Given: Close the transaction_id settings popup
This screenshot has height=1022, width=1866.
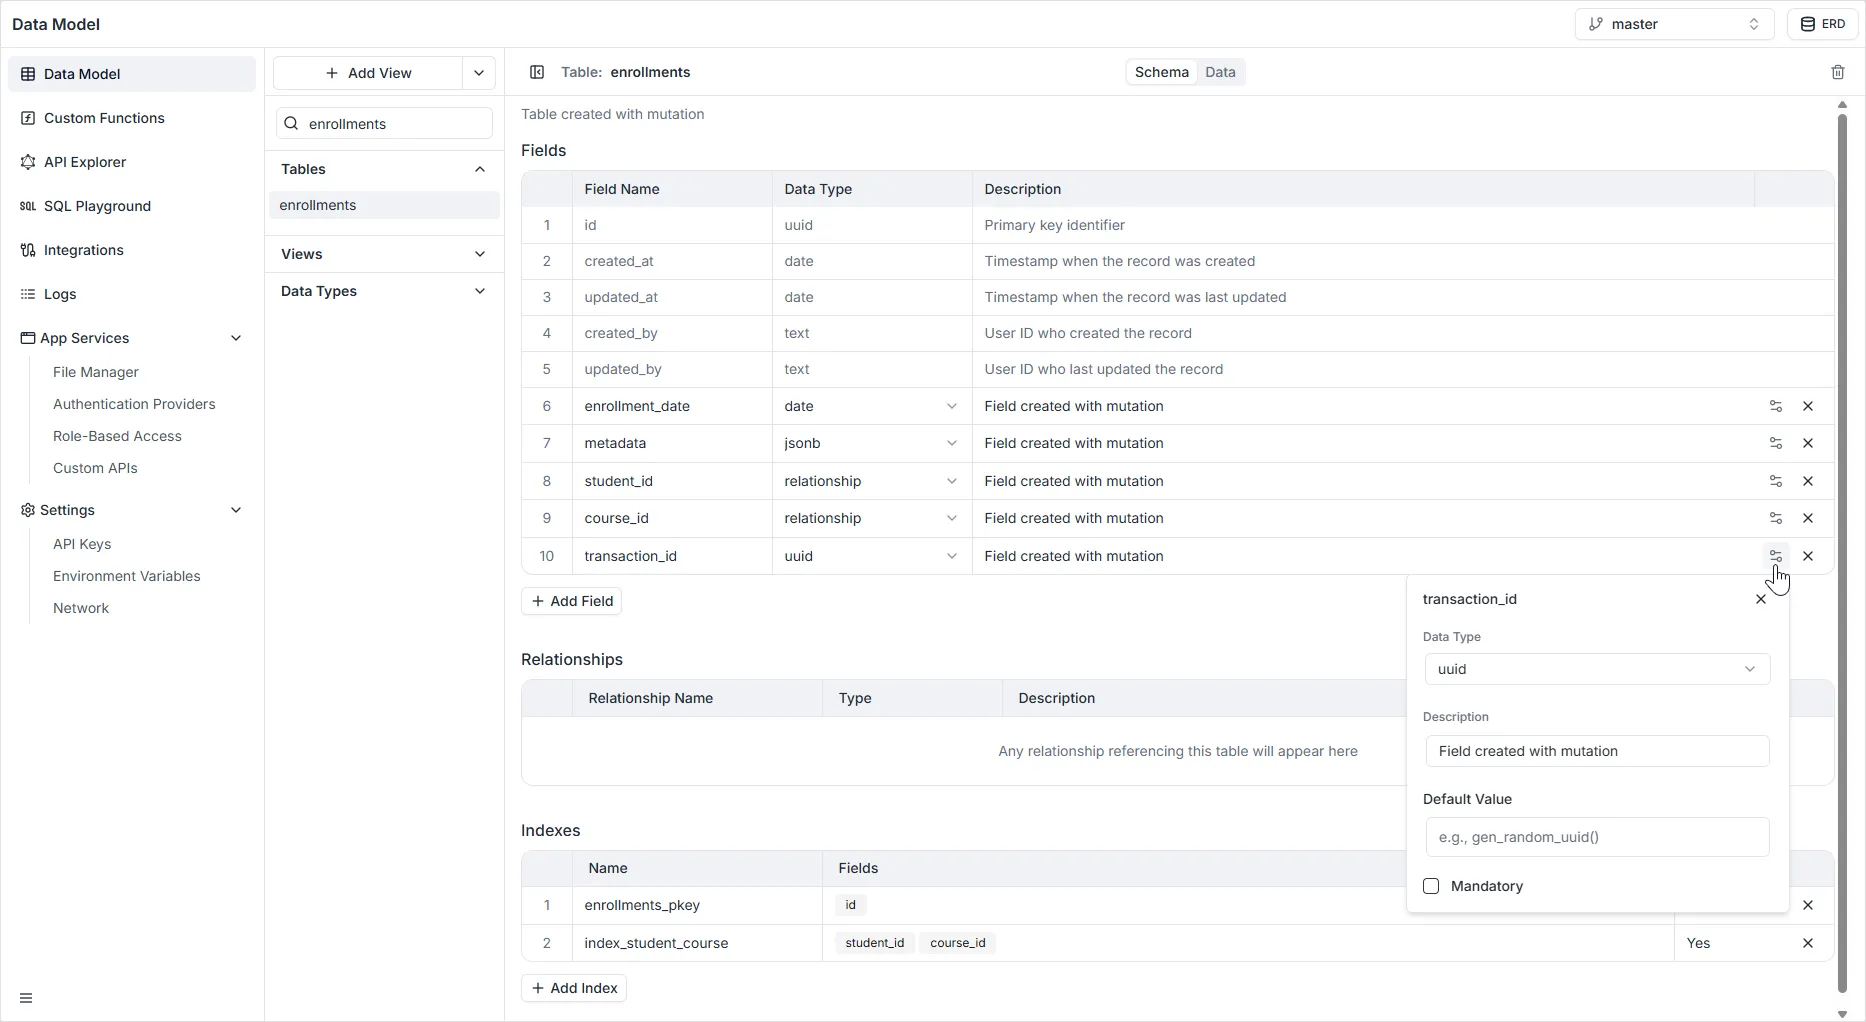Looking at the screenshot, I should (x=1760, y=599).
